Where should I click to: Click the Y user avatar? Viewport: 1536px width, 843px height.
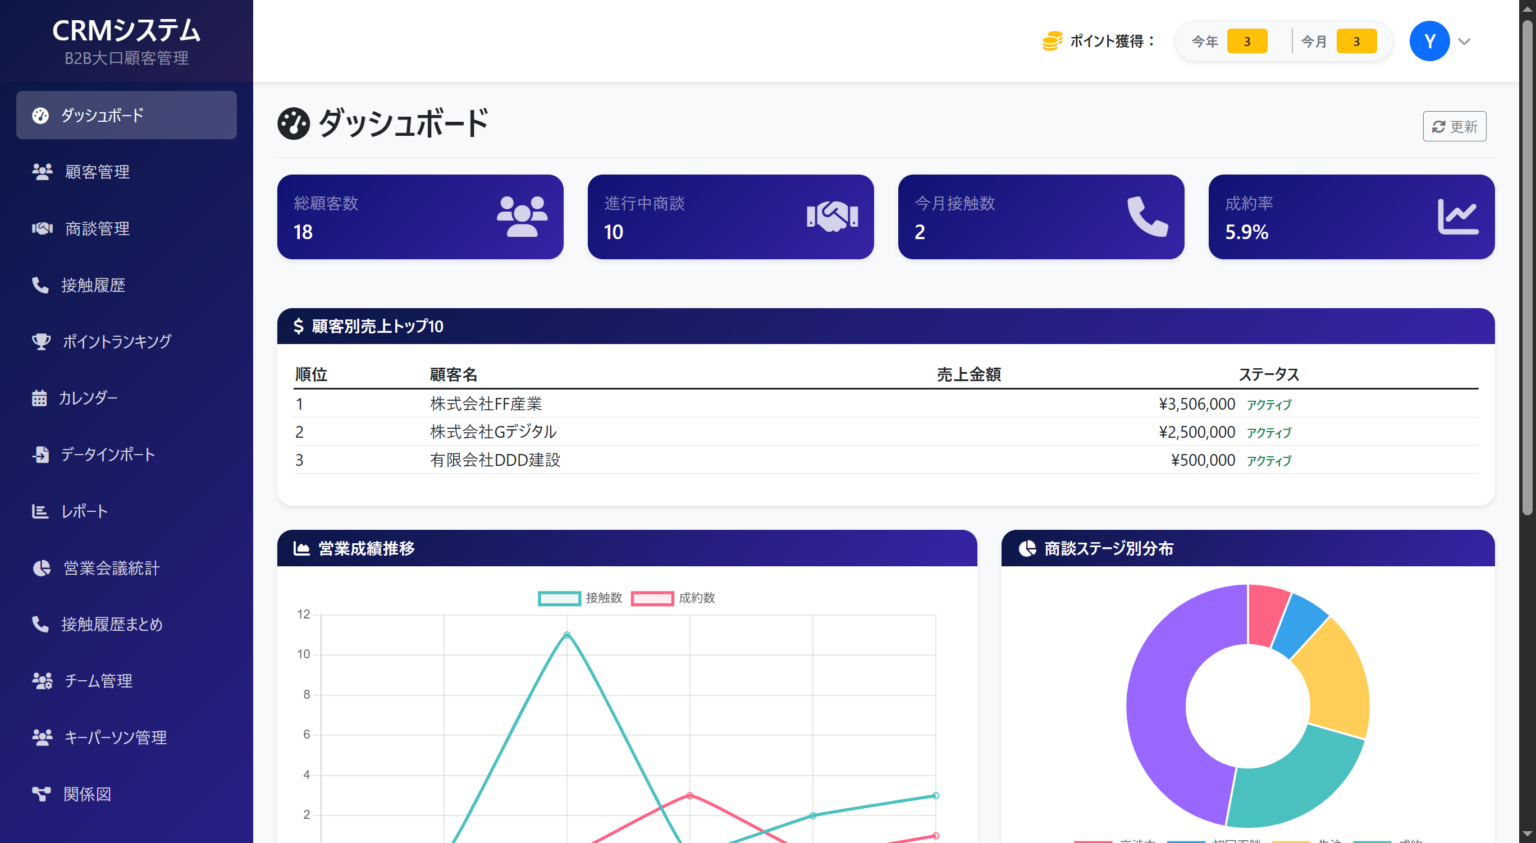(1429, 41)
